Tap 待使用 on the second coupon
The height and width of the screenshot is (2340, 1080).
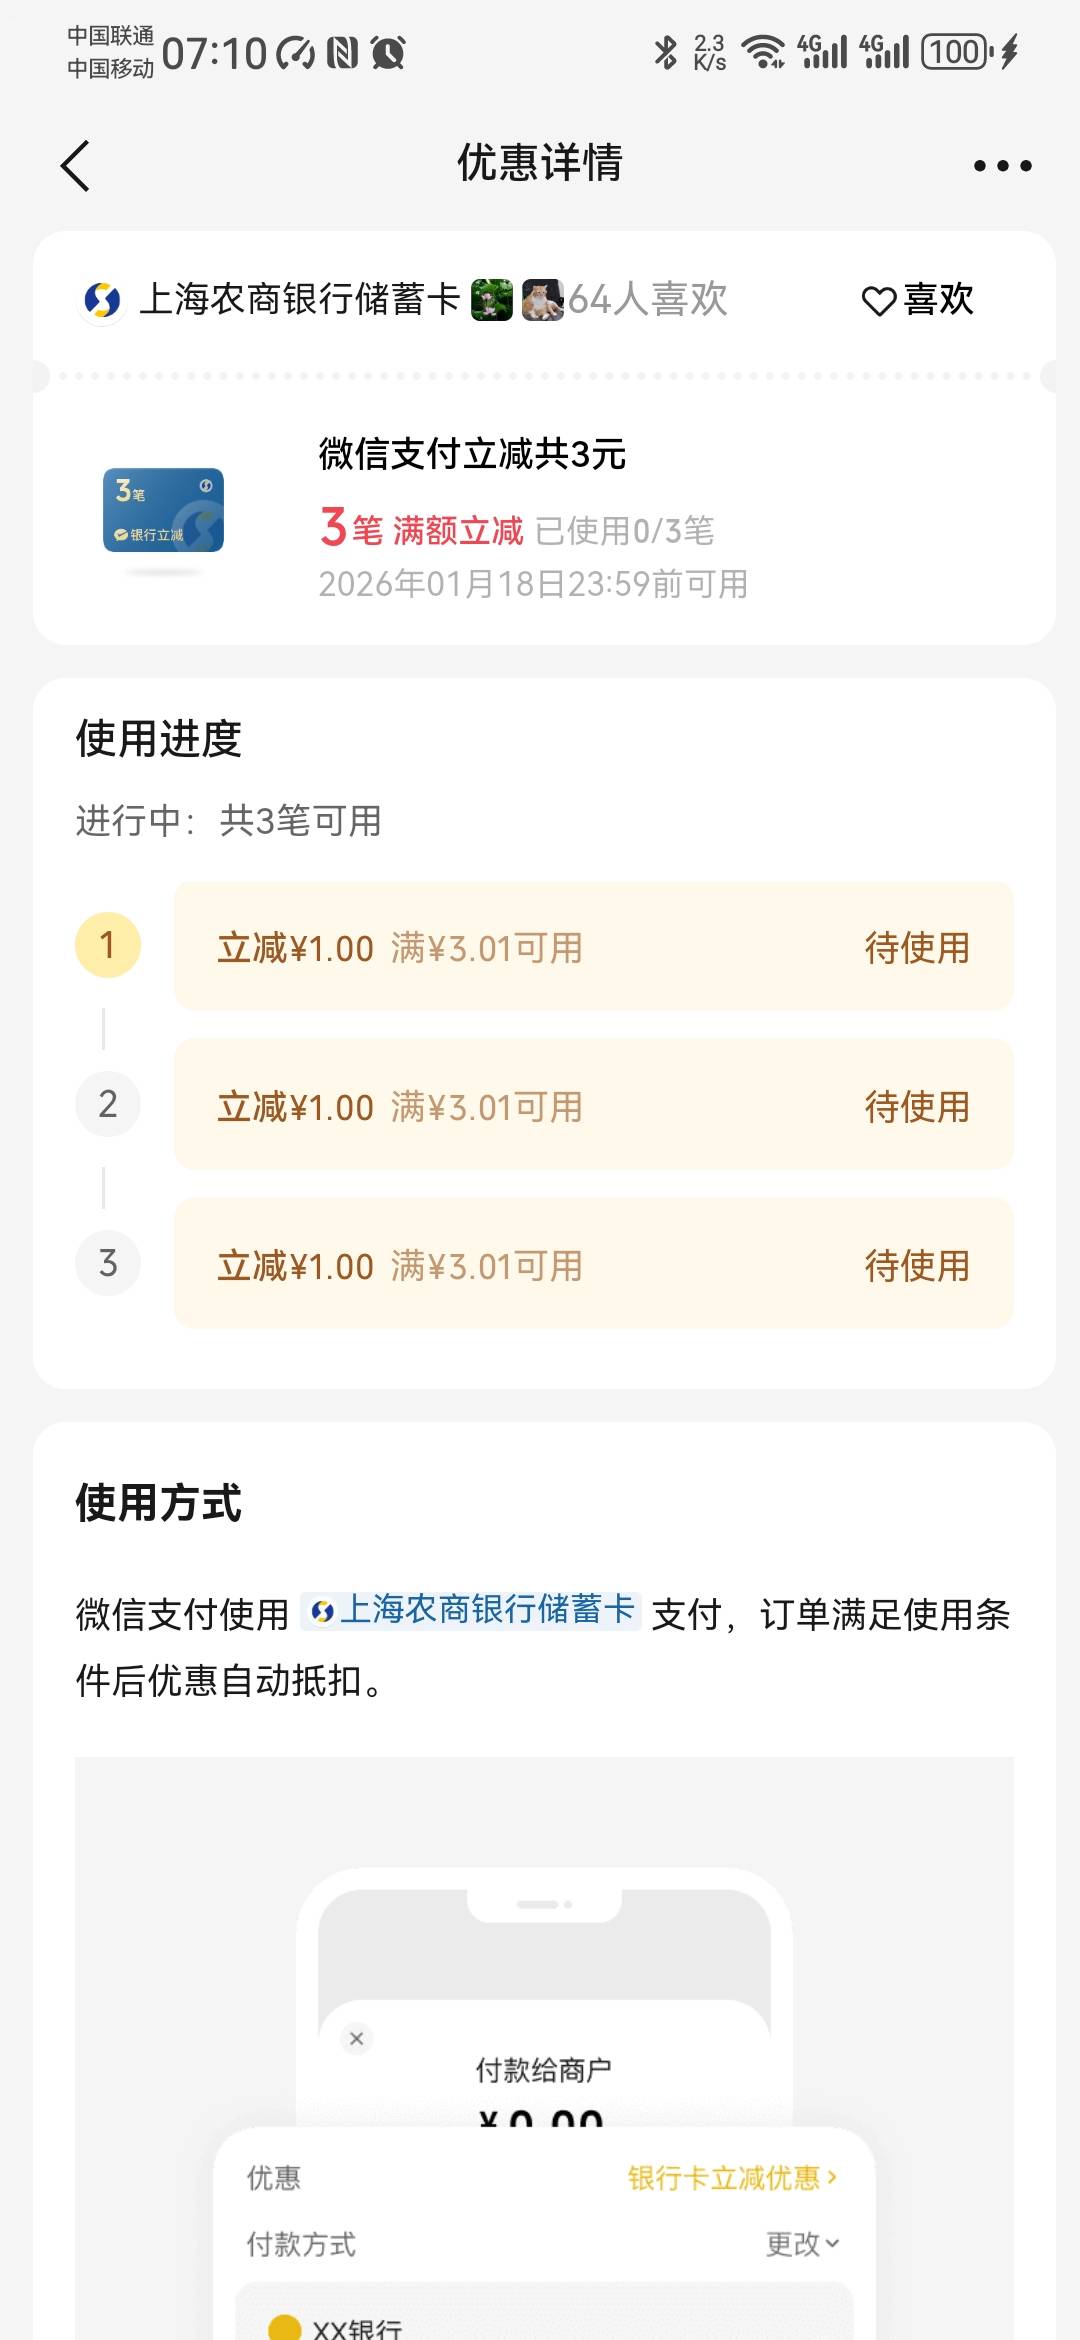coord(917,1107)
